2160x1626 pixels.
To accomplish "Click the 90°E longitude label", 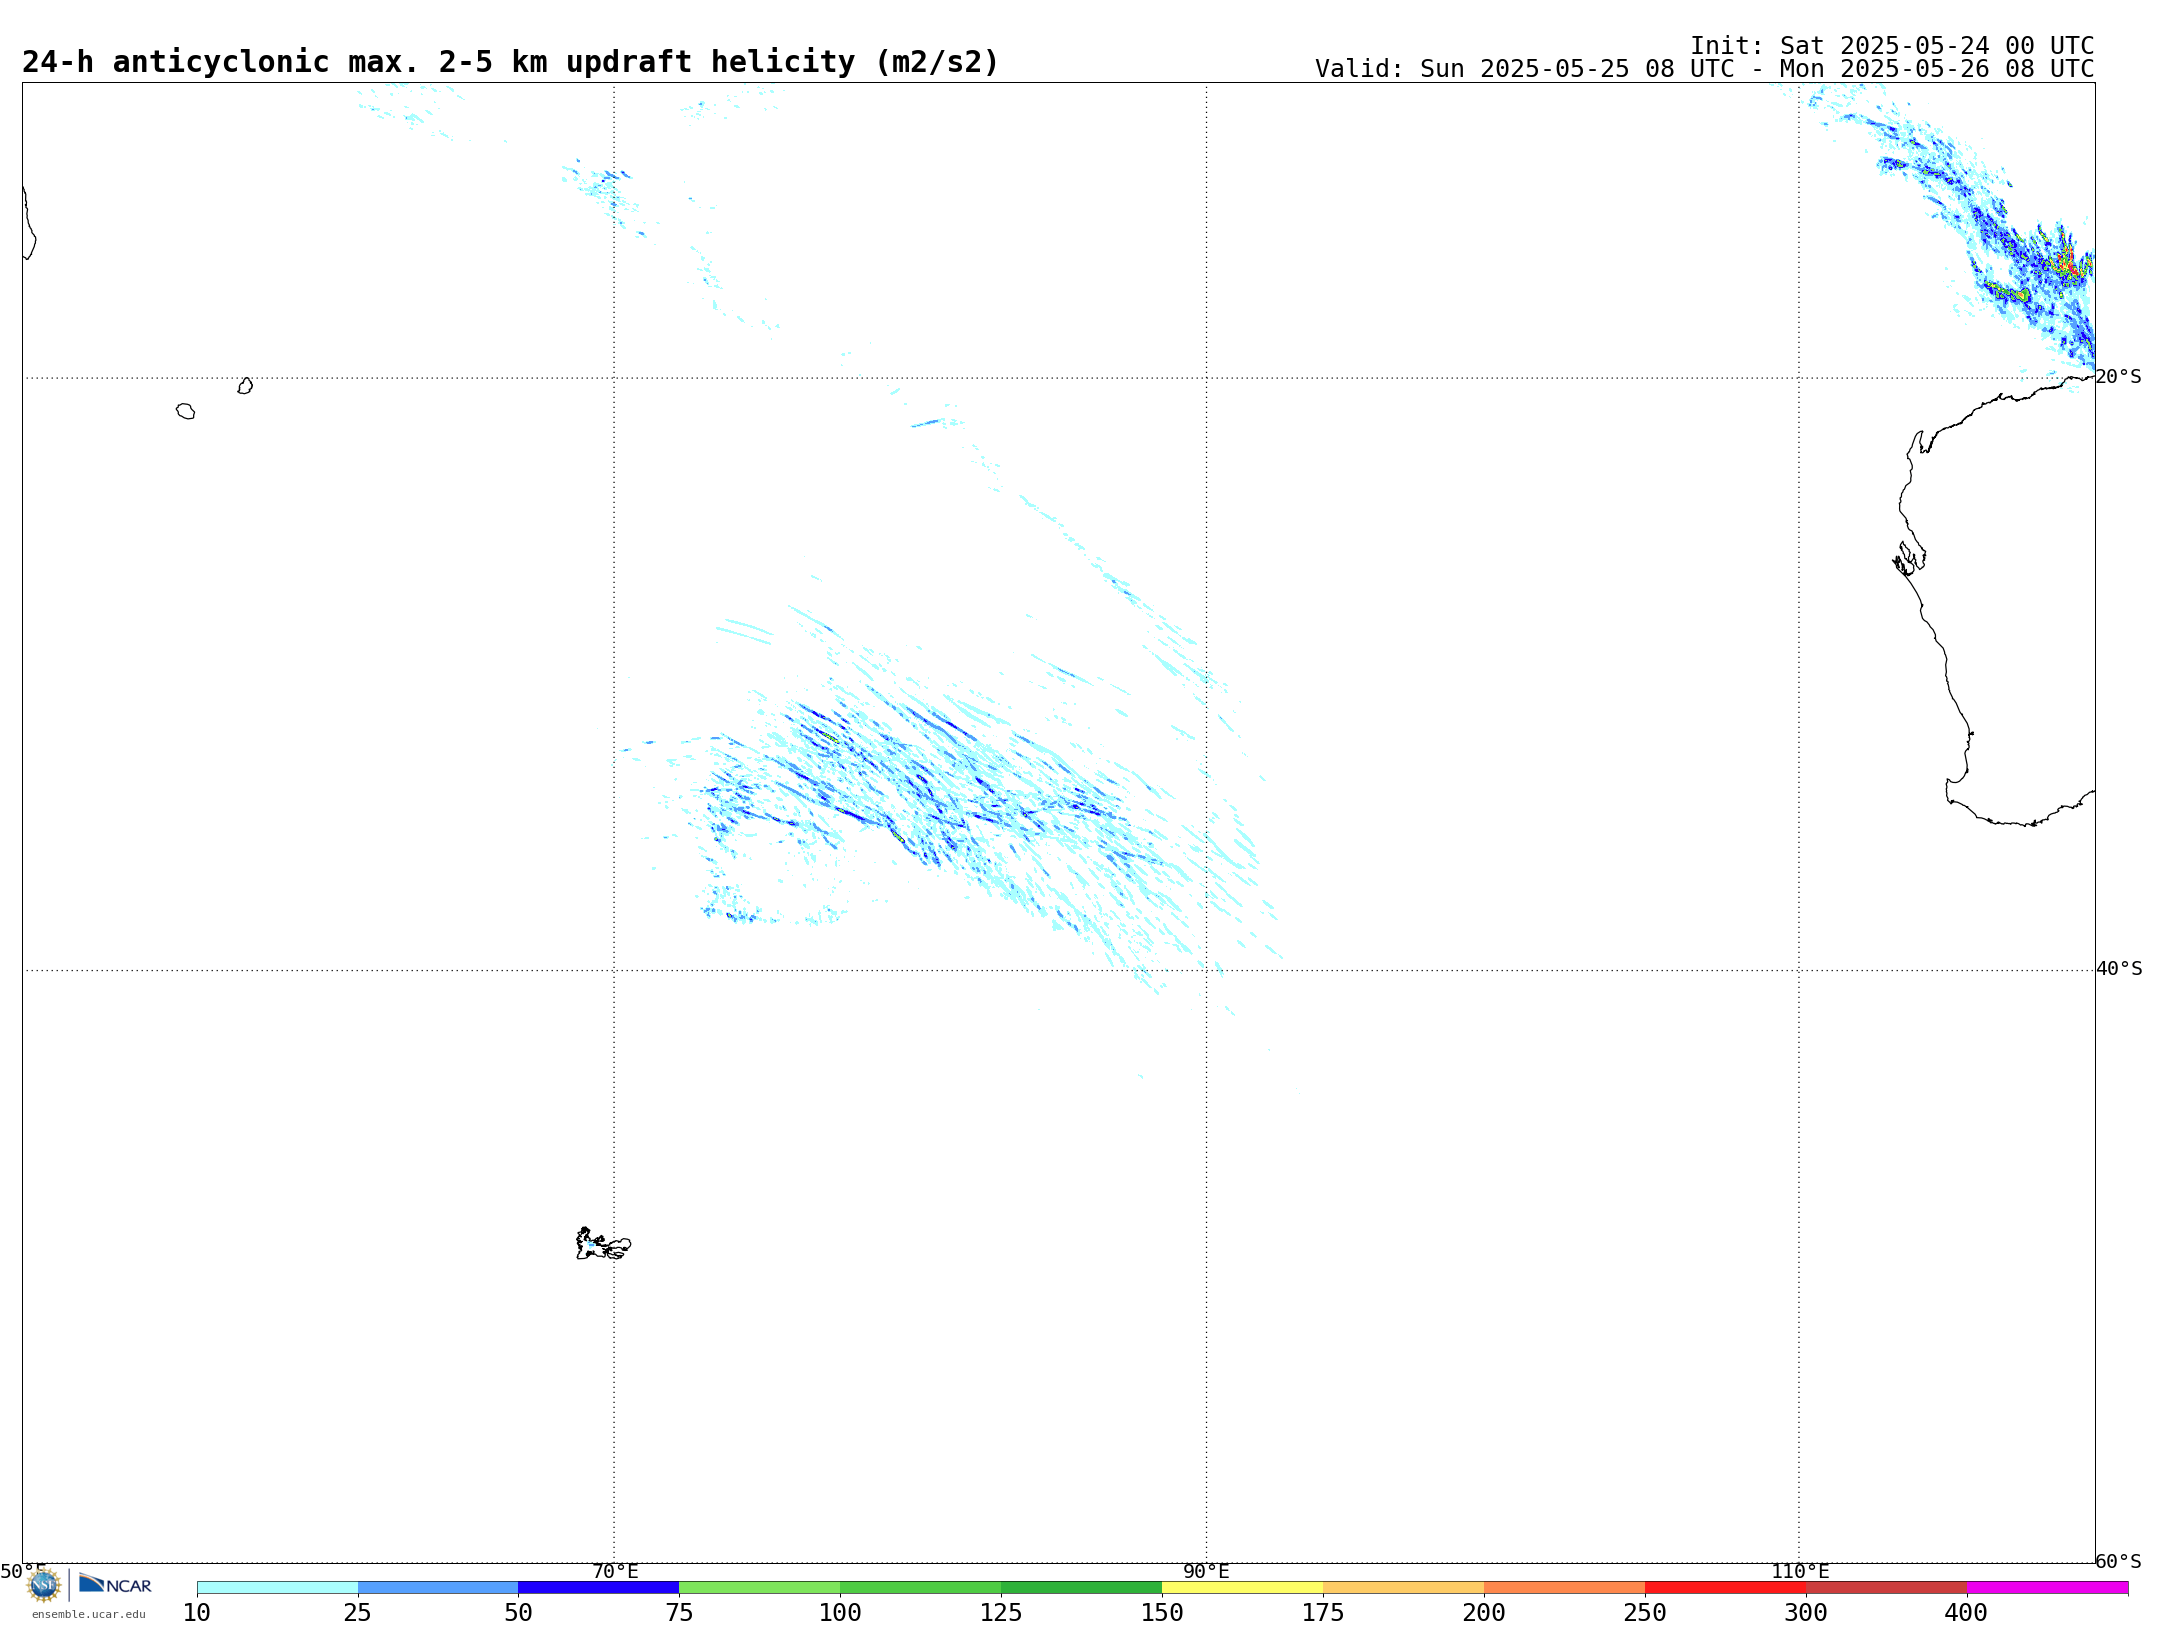I will pyautogui.click(x=1206, y=1571).
